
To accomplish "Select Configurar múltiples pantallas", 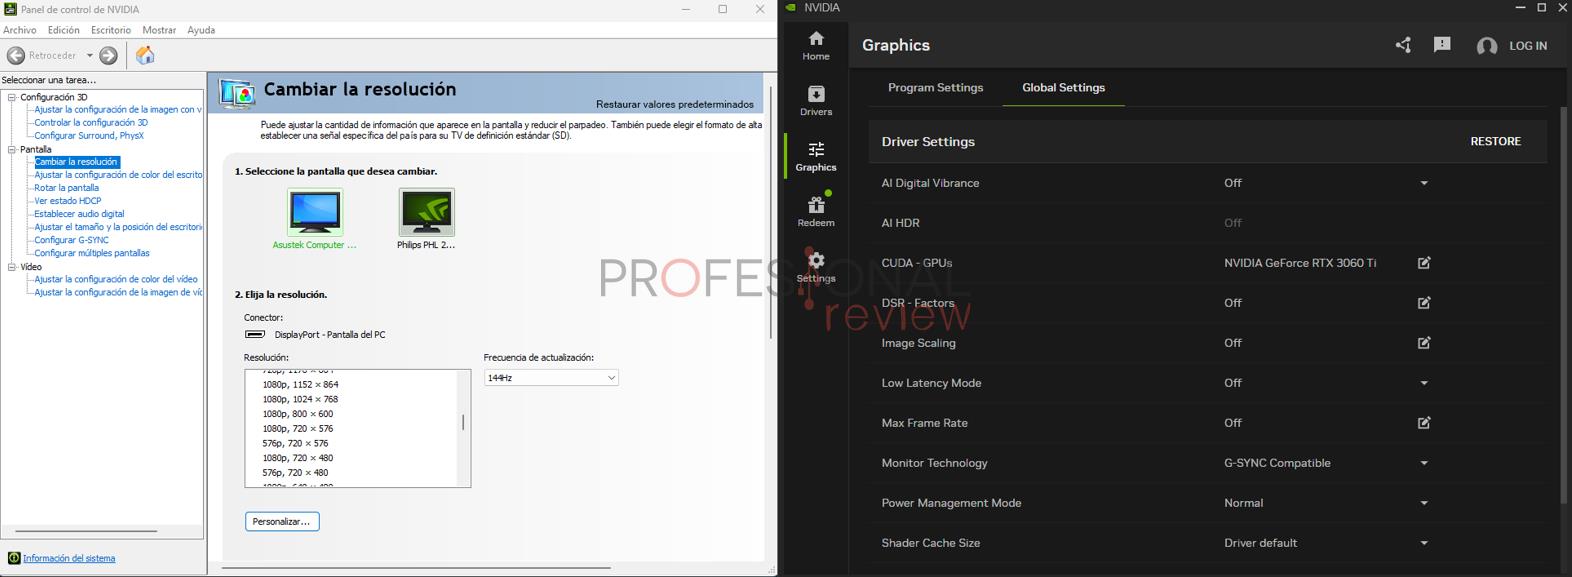I will tap(92, 253).
